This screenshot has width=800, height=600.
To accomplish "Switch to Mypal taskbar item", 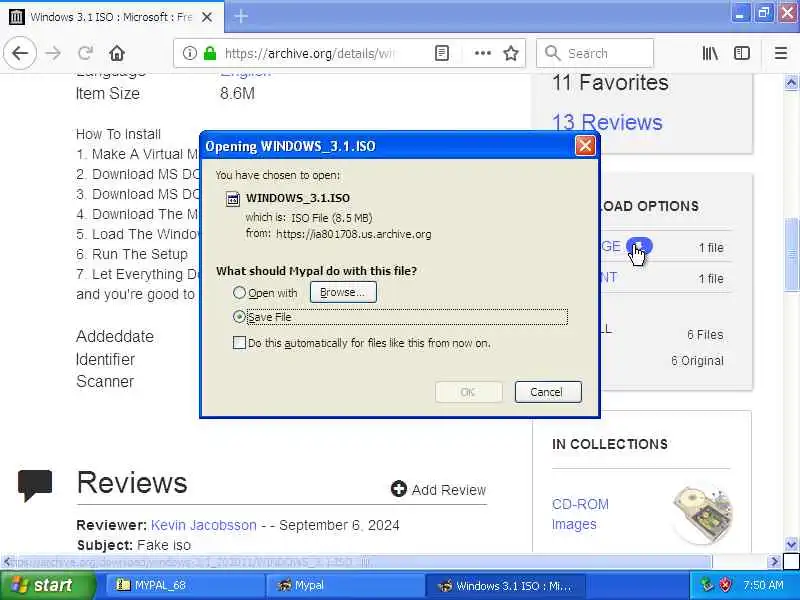I will pos(344,585).
